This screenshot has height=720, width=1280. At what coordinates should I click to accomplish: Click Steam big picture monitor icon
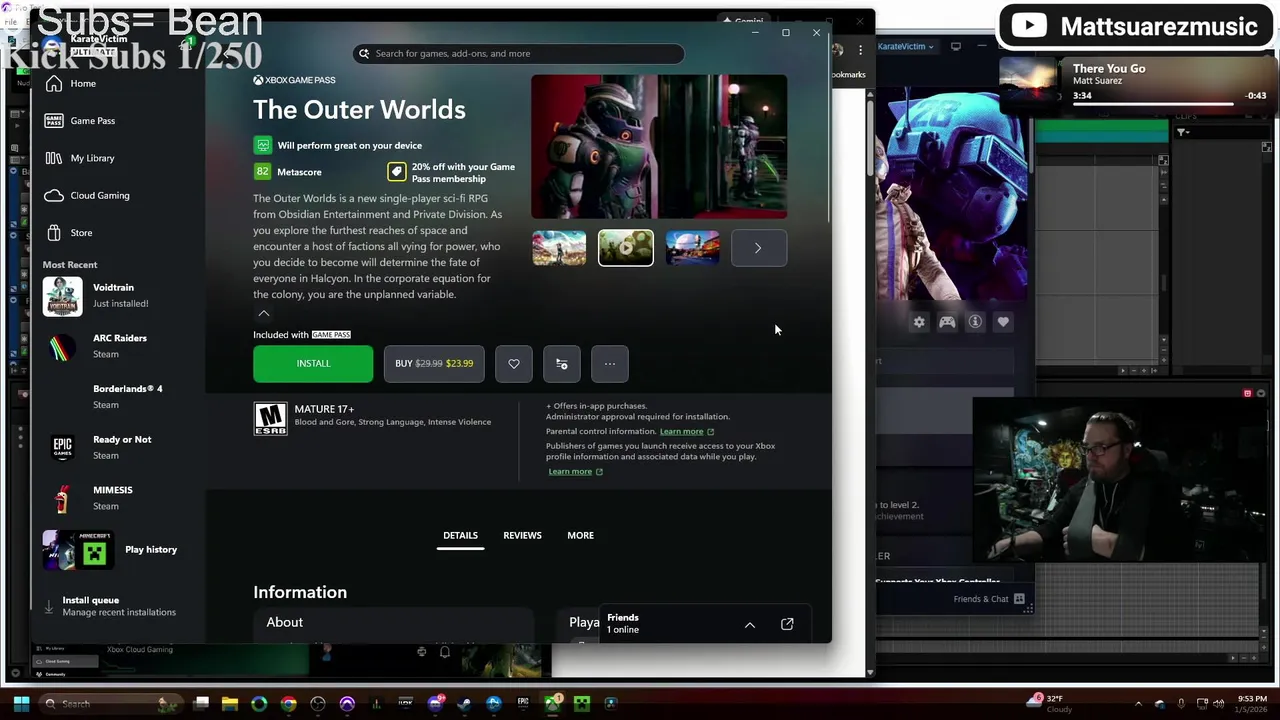[x=956, y=46]
